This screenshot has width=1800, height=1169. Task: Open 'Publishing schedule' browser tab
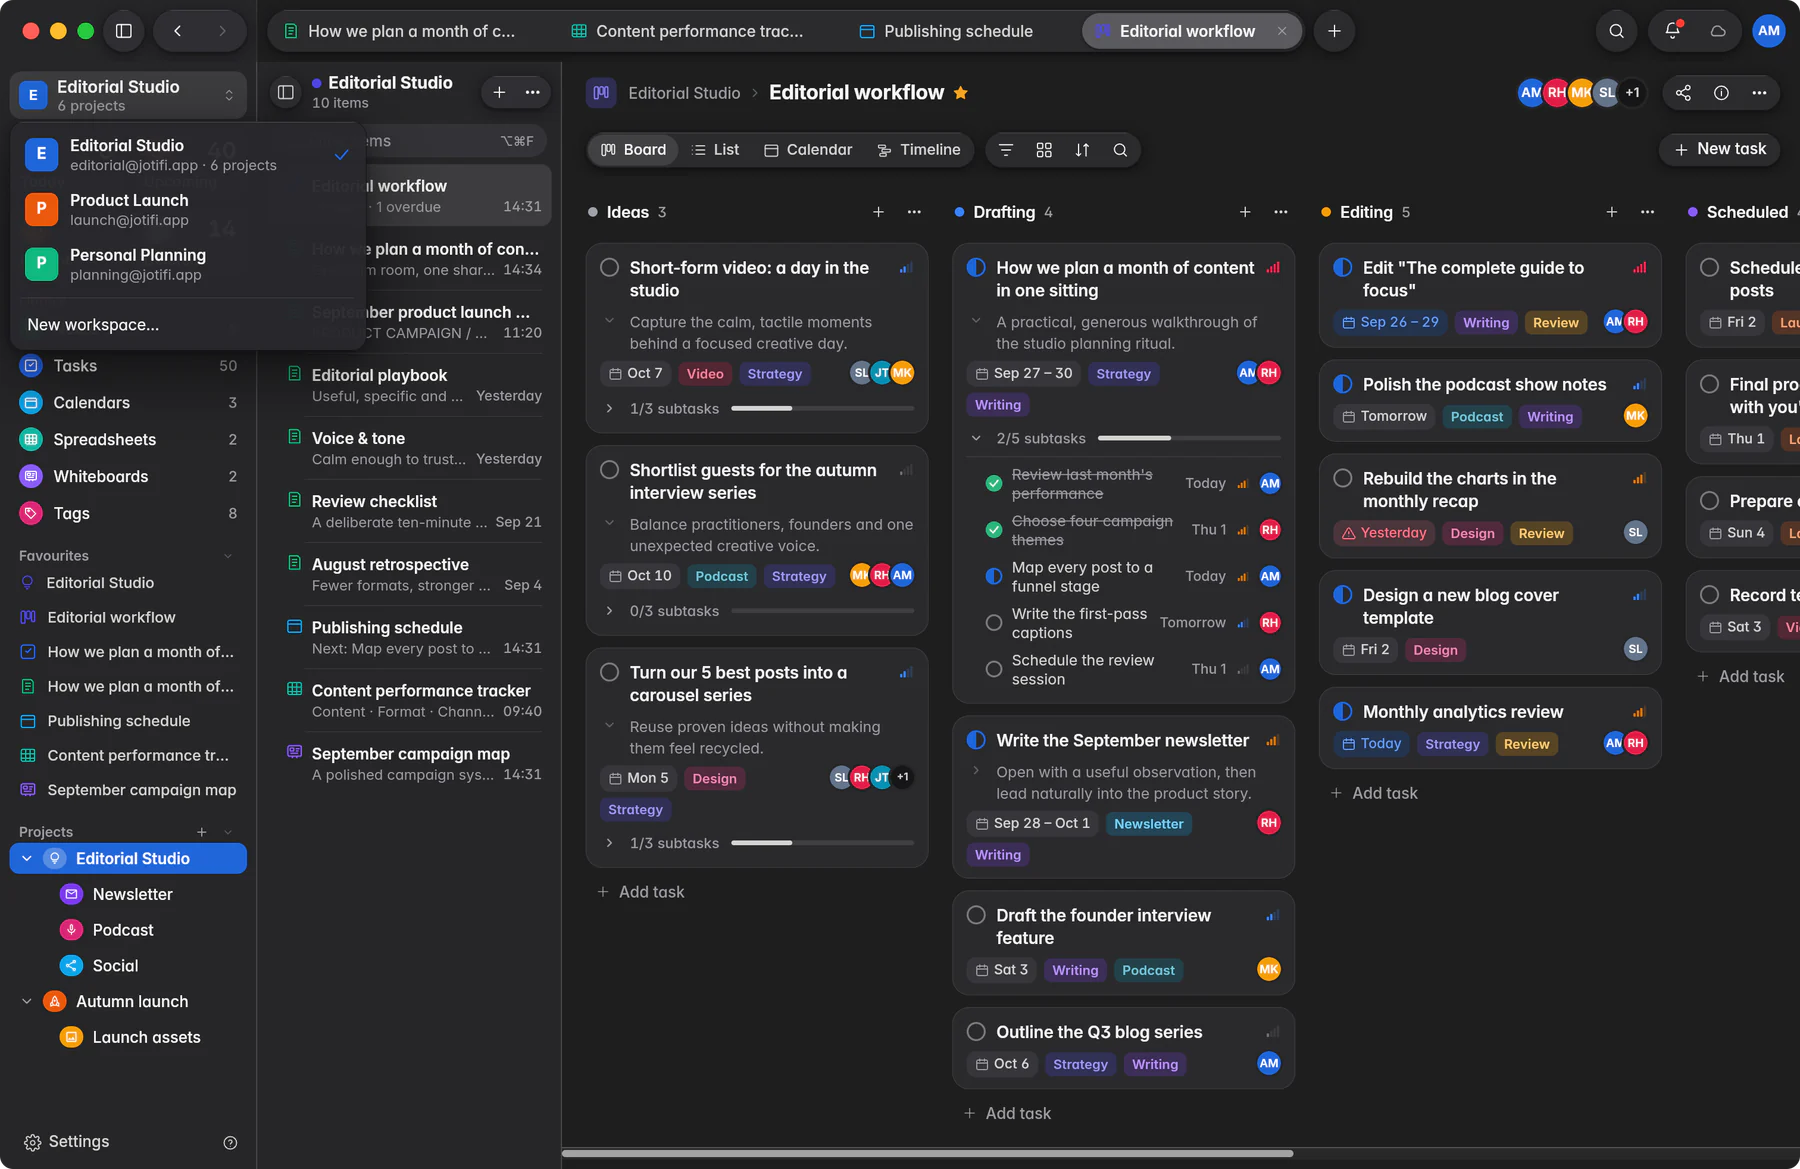tap(946, 31)
